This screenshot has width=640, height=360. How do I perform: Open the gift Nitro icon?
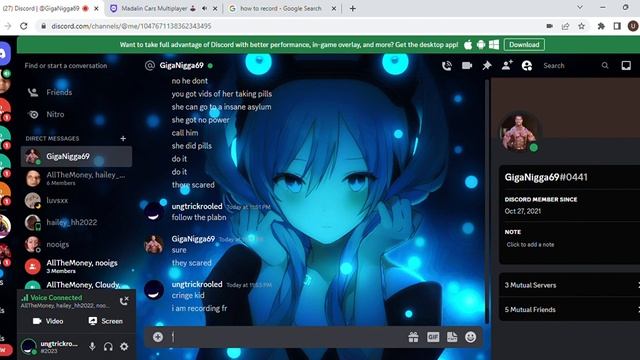pyautogui.click(x=413, y=337)
